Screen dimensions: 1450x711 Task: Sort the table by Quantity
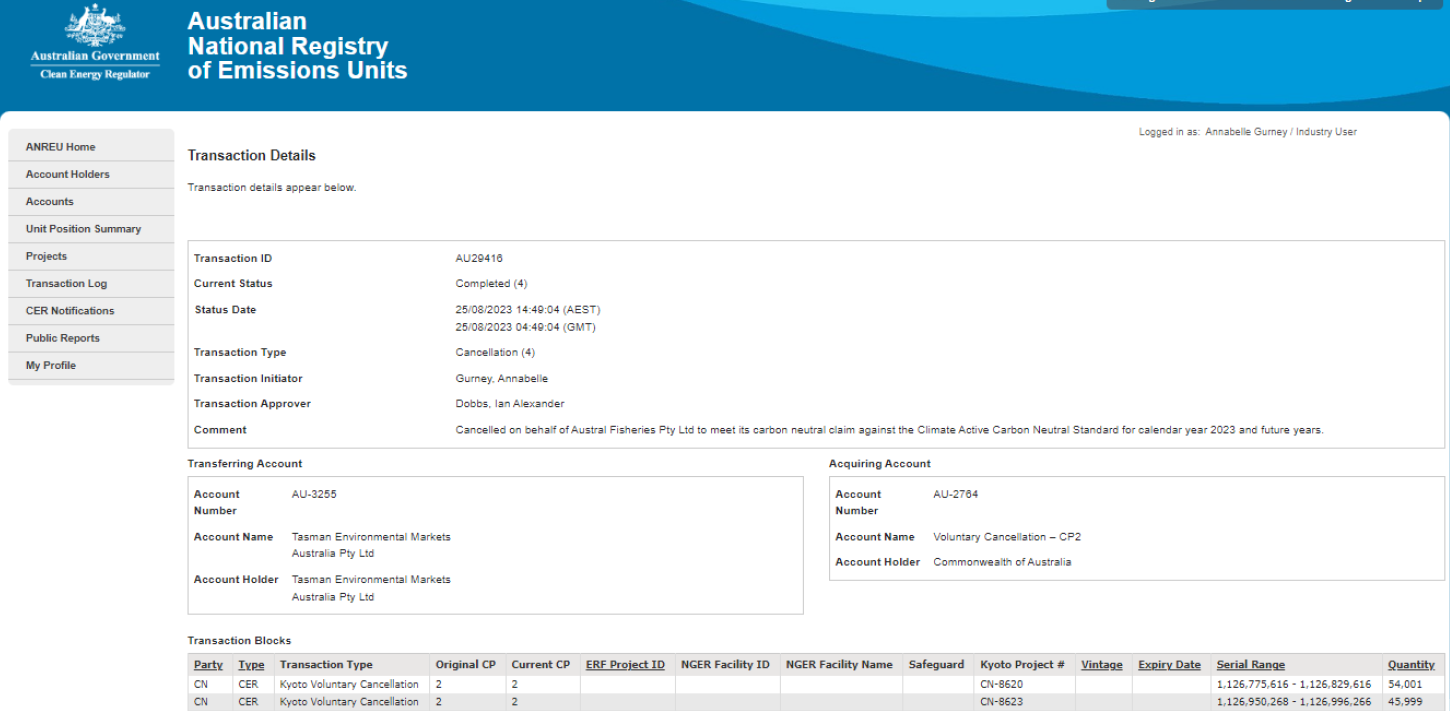point(1410,665)
